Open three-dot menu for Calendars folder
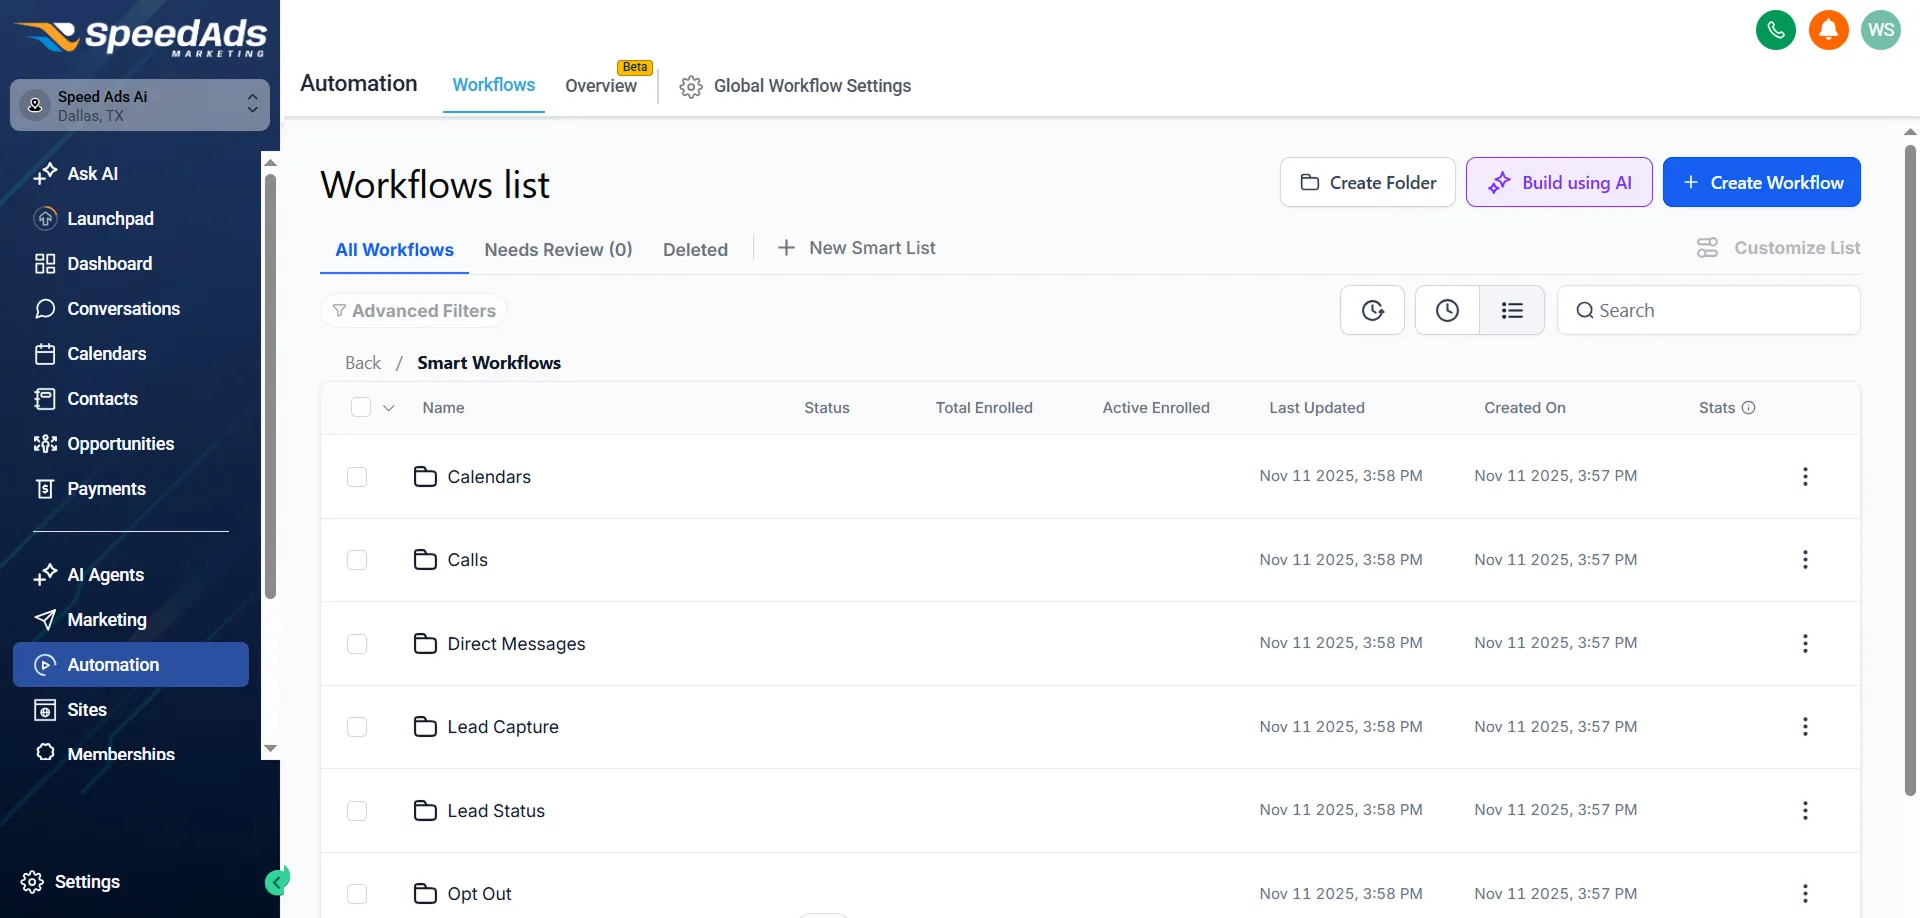This screenshot has width=1920, height=918. tap(1805, 477)
